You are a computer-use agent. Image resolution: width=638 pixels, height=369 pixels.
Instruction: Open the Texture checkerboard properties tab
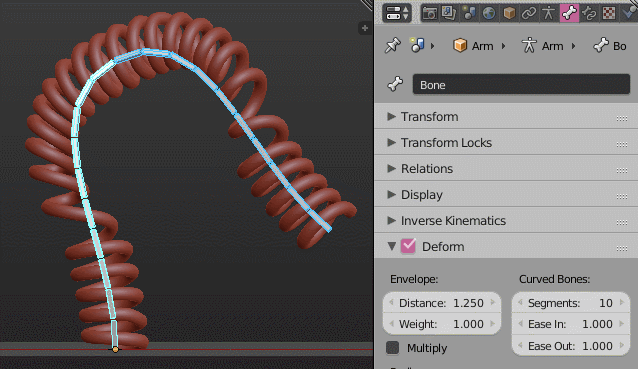click(609, 13)
